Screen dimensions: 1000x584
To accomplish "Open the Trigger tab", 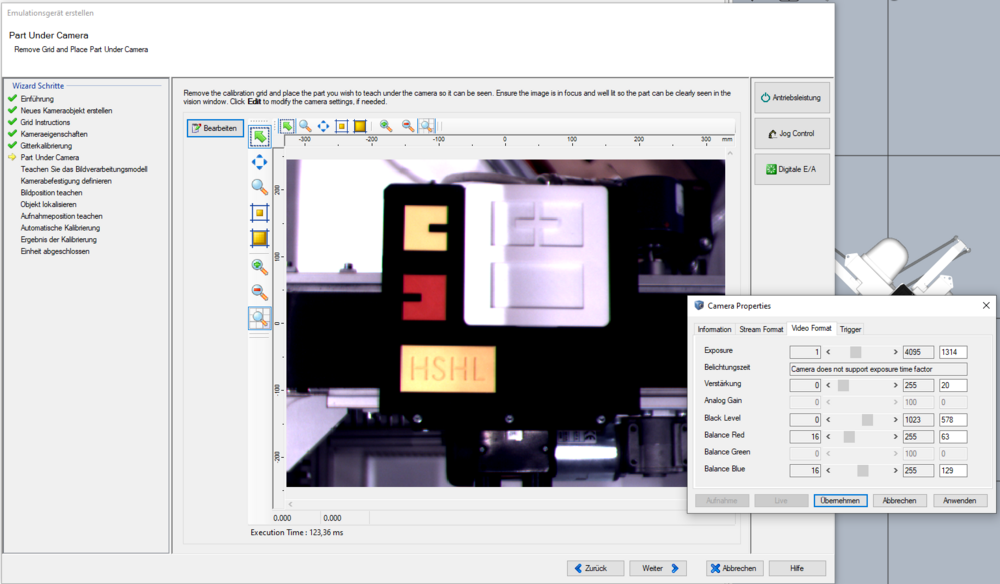I will click(850, 329).
